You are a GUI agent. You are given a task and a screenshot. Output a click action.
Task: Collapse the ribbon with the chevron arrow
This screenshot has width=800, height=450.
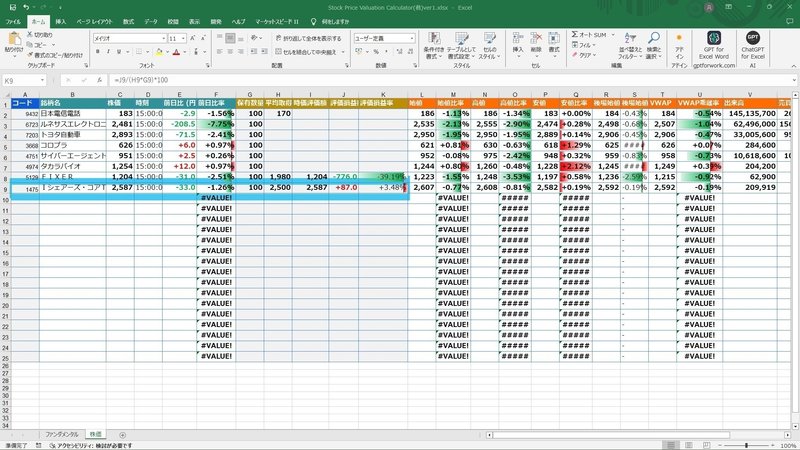click(793, 66)
